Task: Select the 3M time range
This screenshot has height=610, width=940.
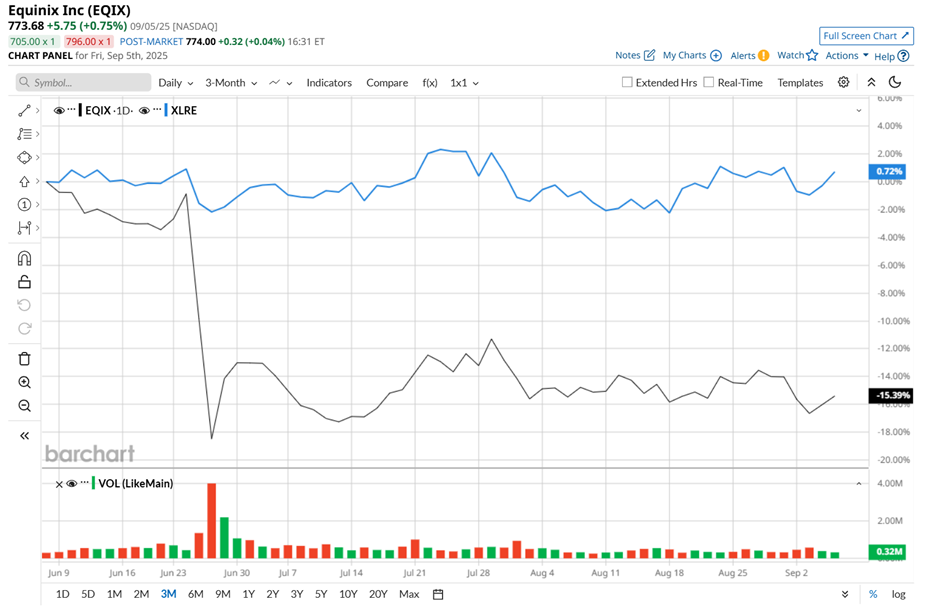Action: tap(168, 594)
